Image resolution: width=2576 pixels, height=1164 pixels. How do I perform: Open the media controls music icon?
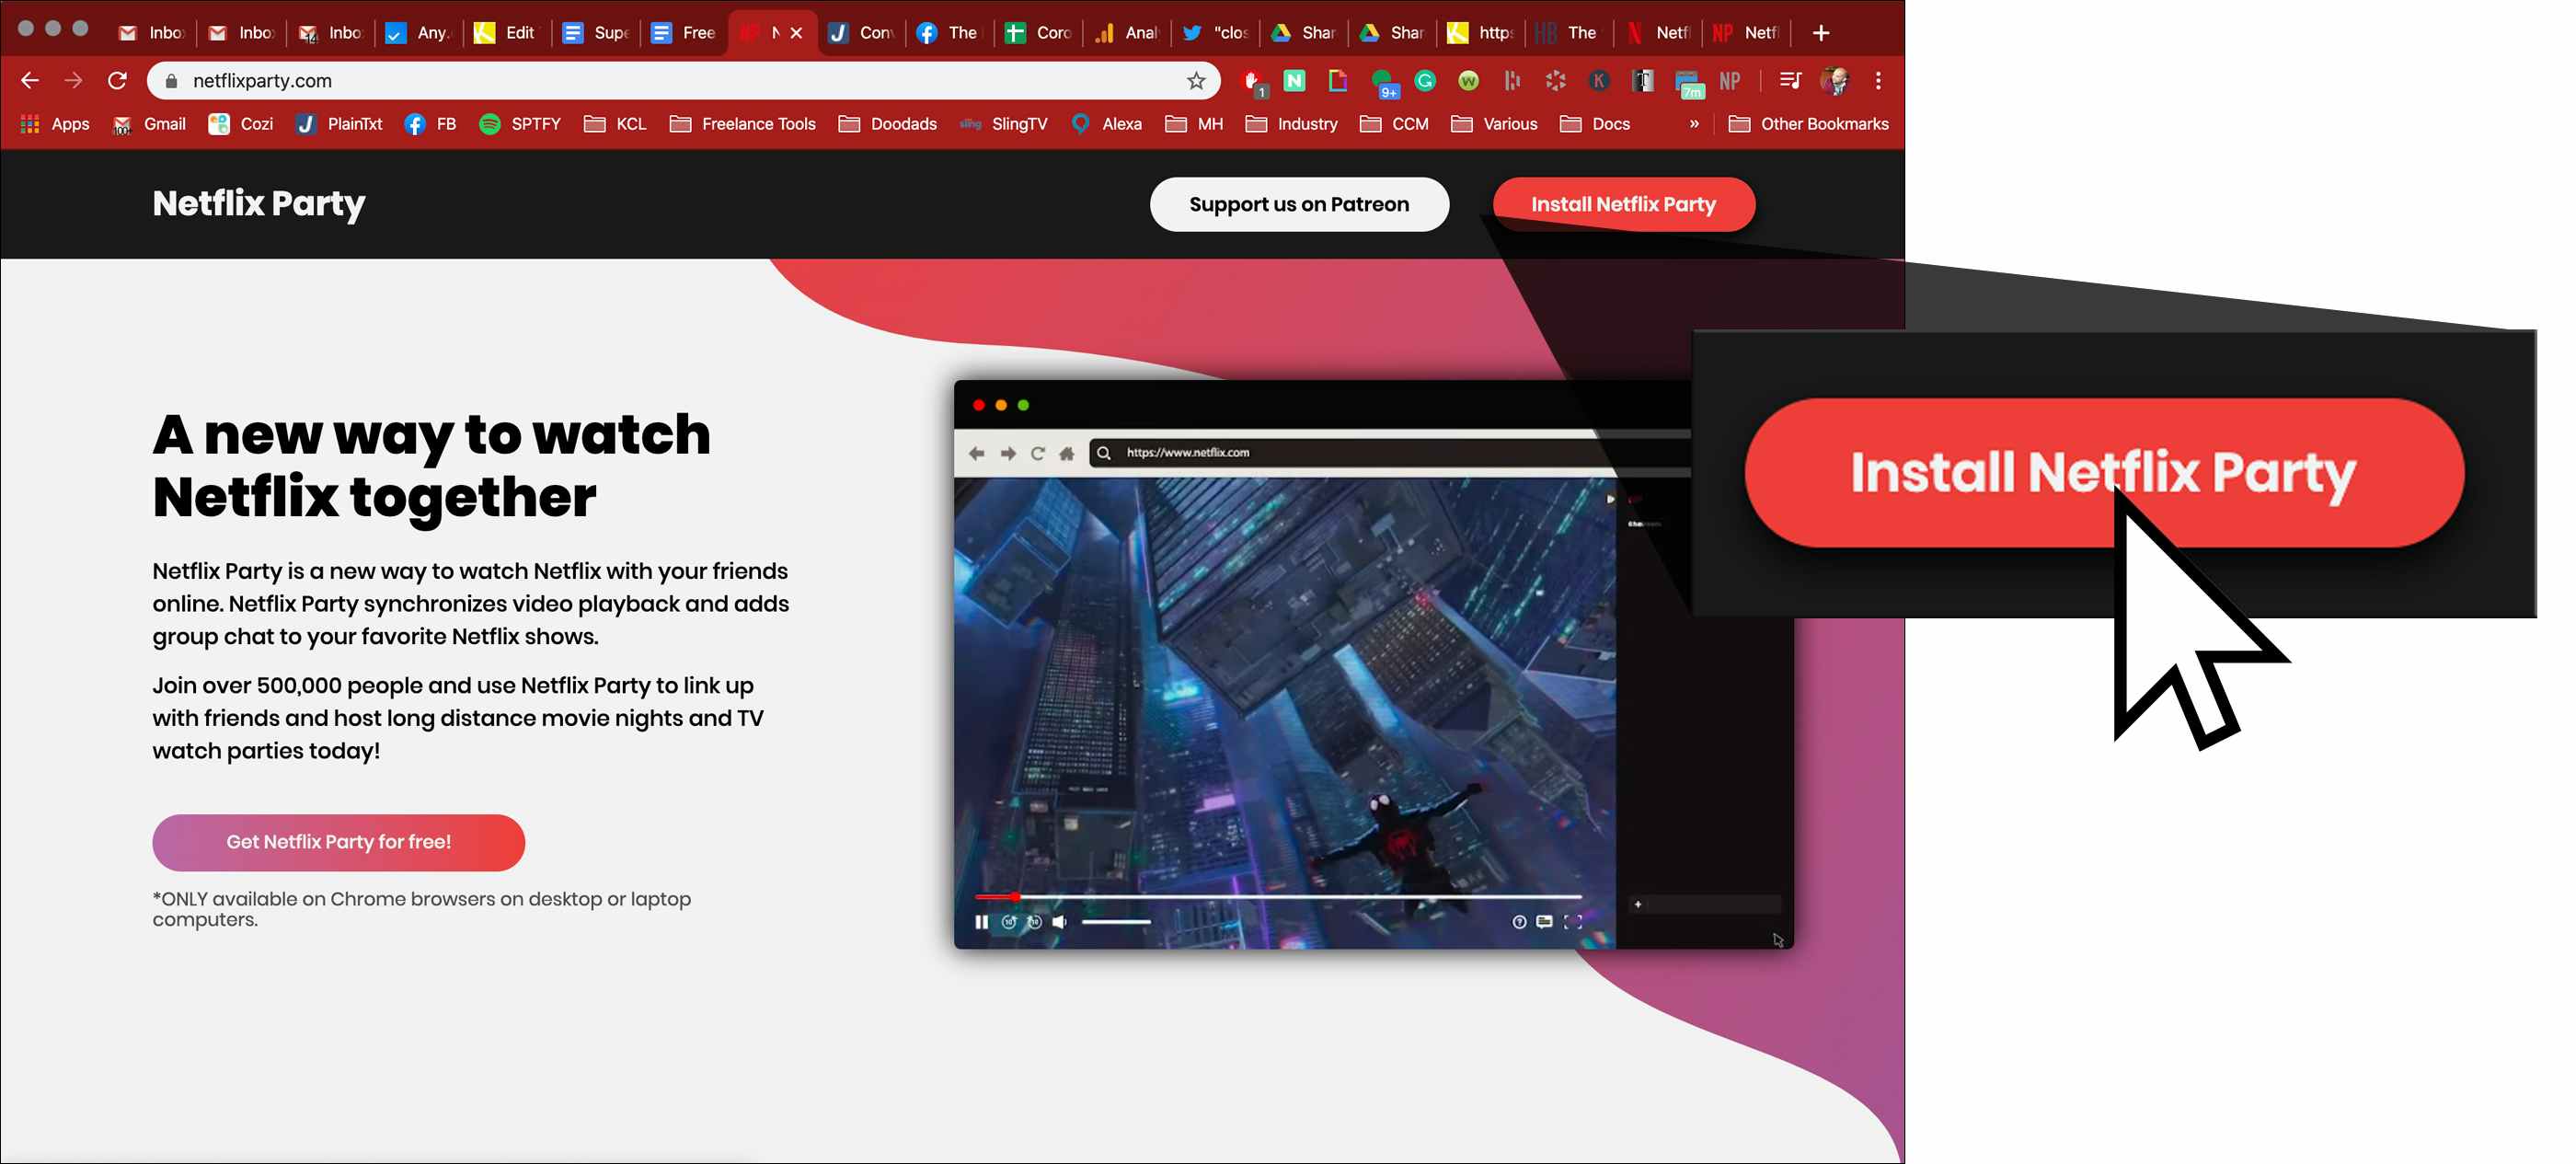click(1790, 81)
